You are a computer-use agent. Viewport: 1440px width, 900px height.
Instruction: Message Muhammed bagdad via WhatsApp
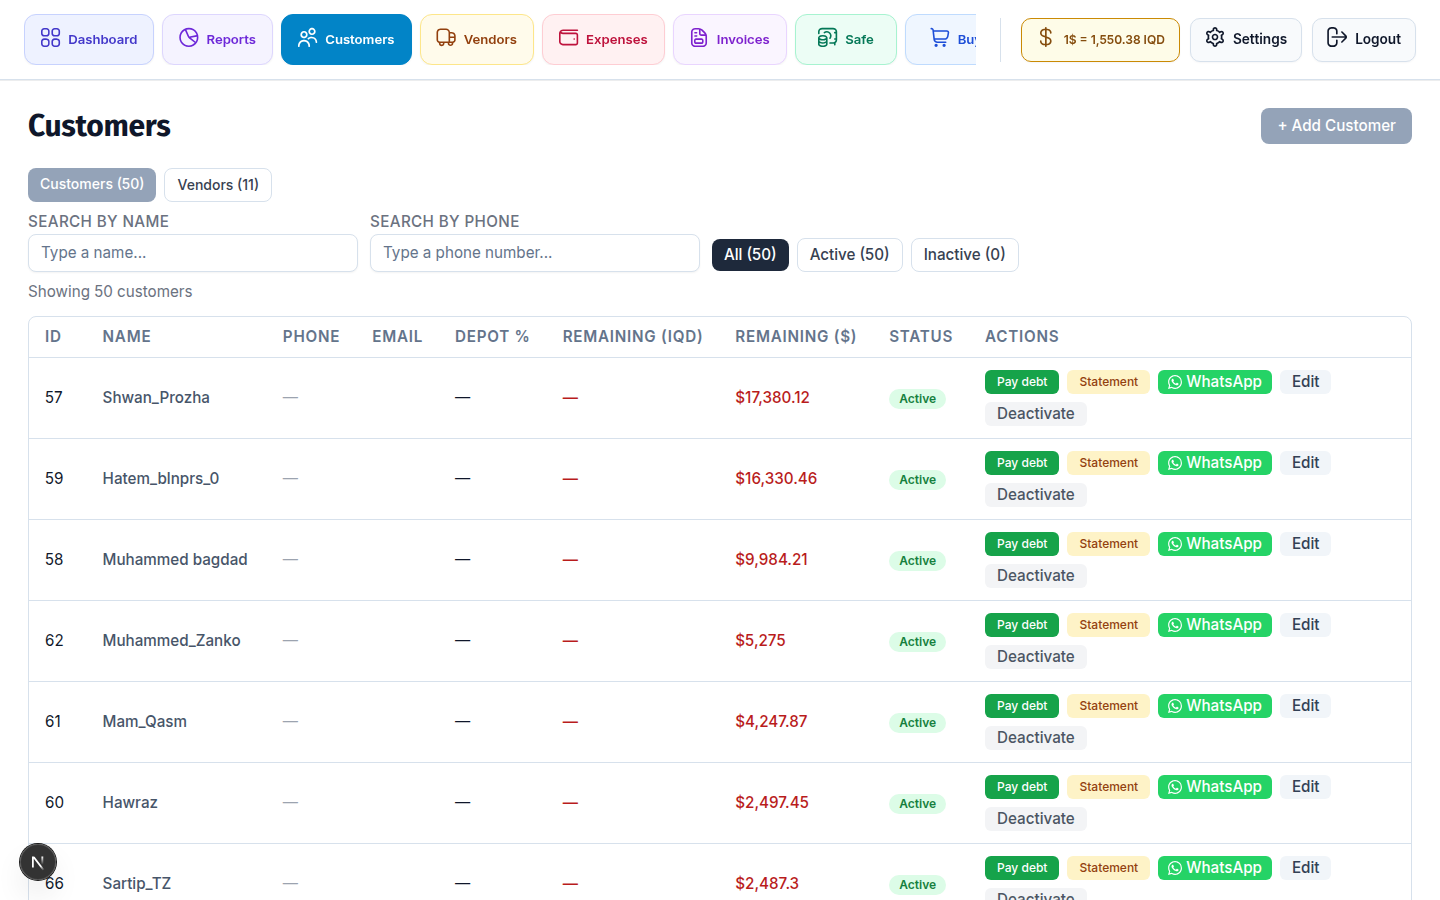pos(1215,544)
